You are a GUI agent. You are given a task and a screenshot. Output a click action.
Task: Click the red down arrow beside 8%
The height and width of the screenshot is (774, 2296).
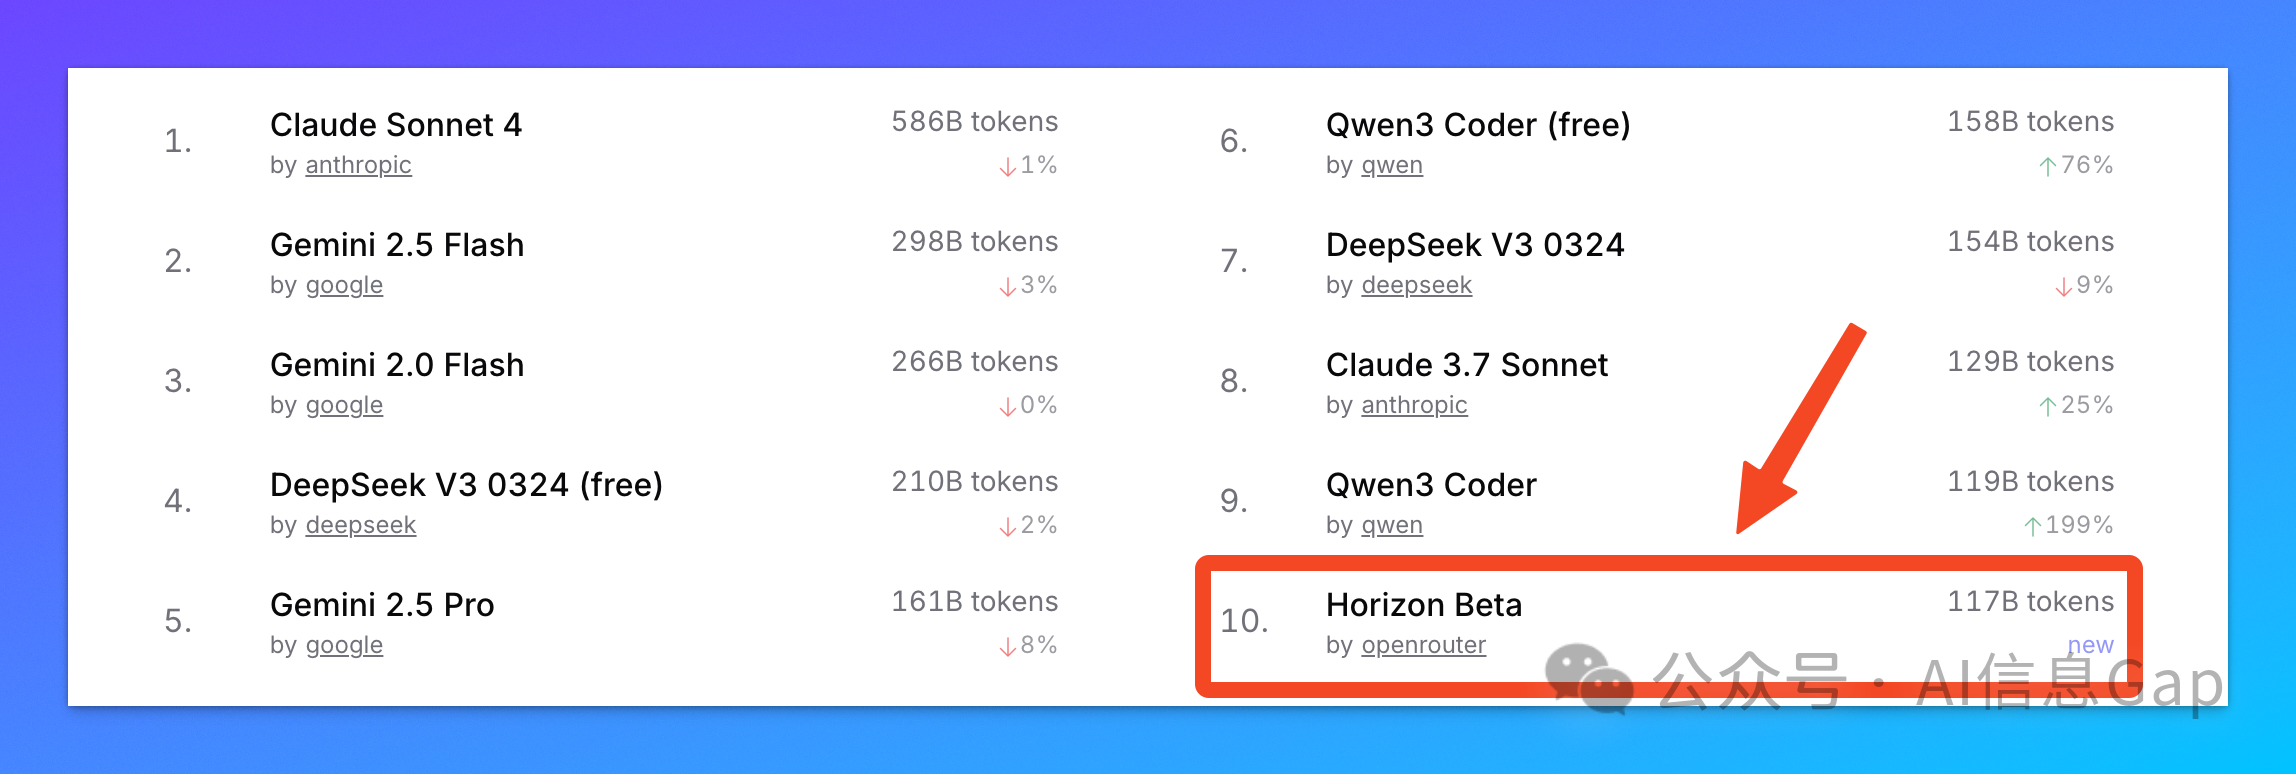pos(1007,646)
